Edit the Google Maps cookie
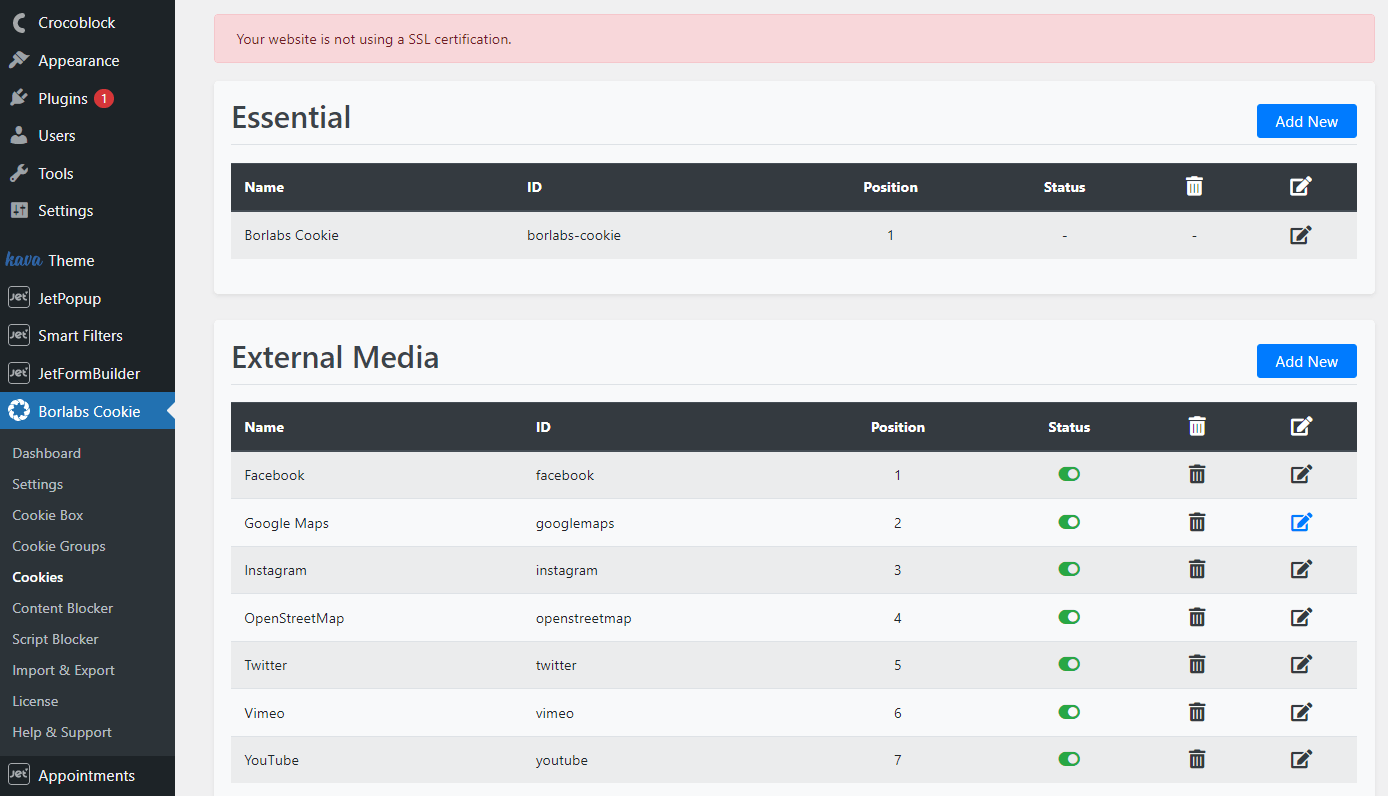The height and width of the screenshot is (796, 1388). [x=1301, y=522]
